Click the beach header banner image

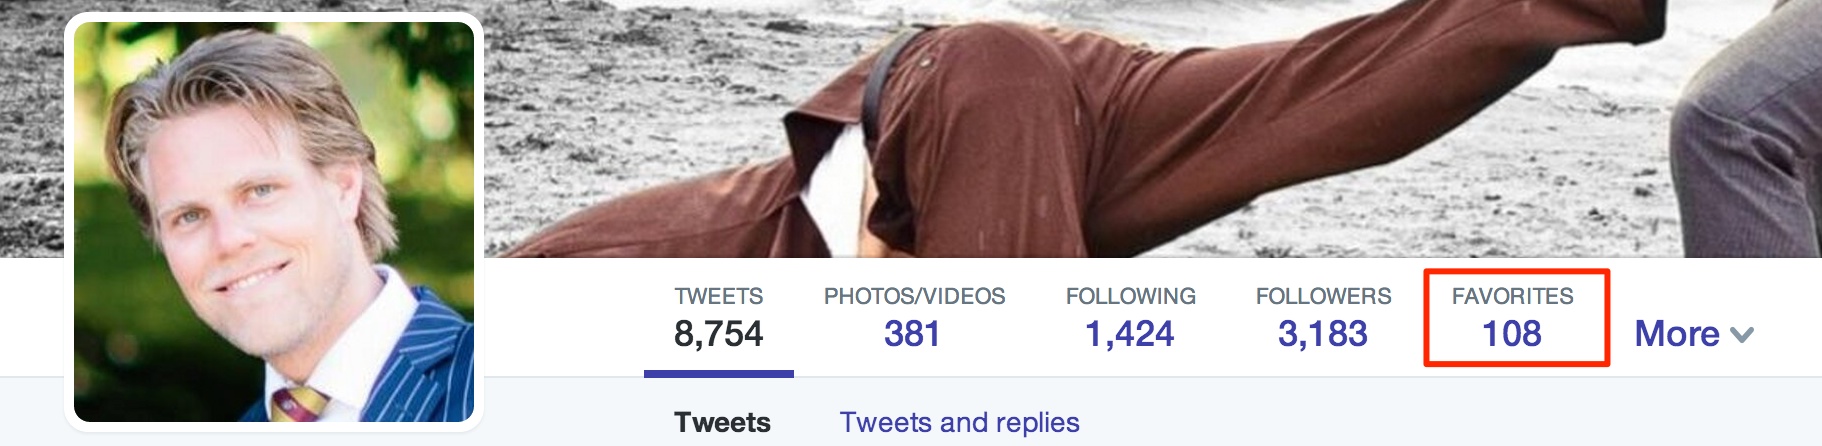pos(1150,128)
